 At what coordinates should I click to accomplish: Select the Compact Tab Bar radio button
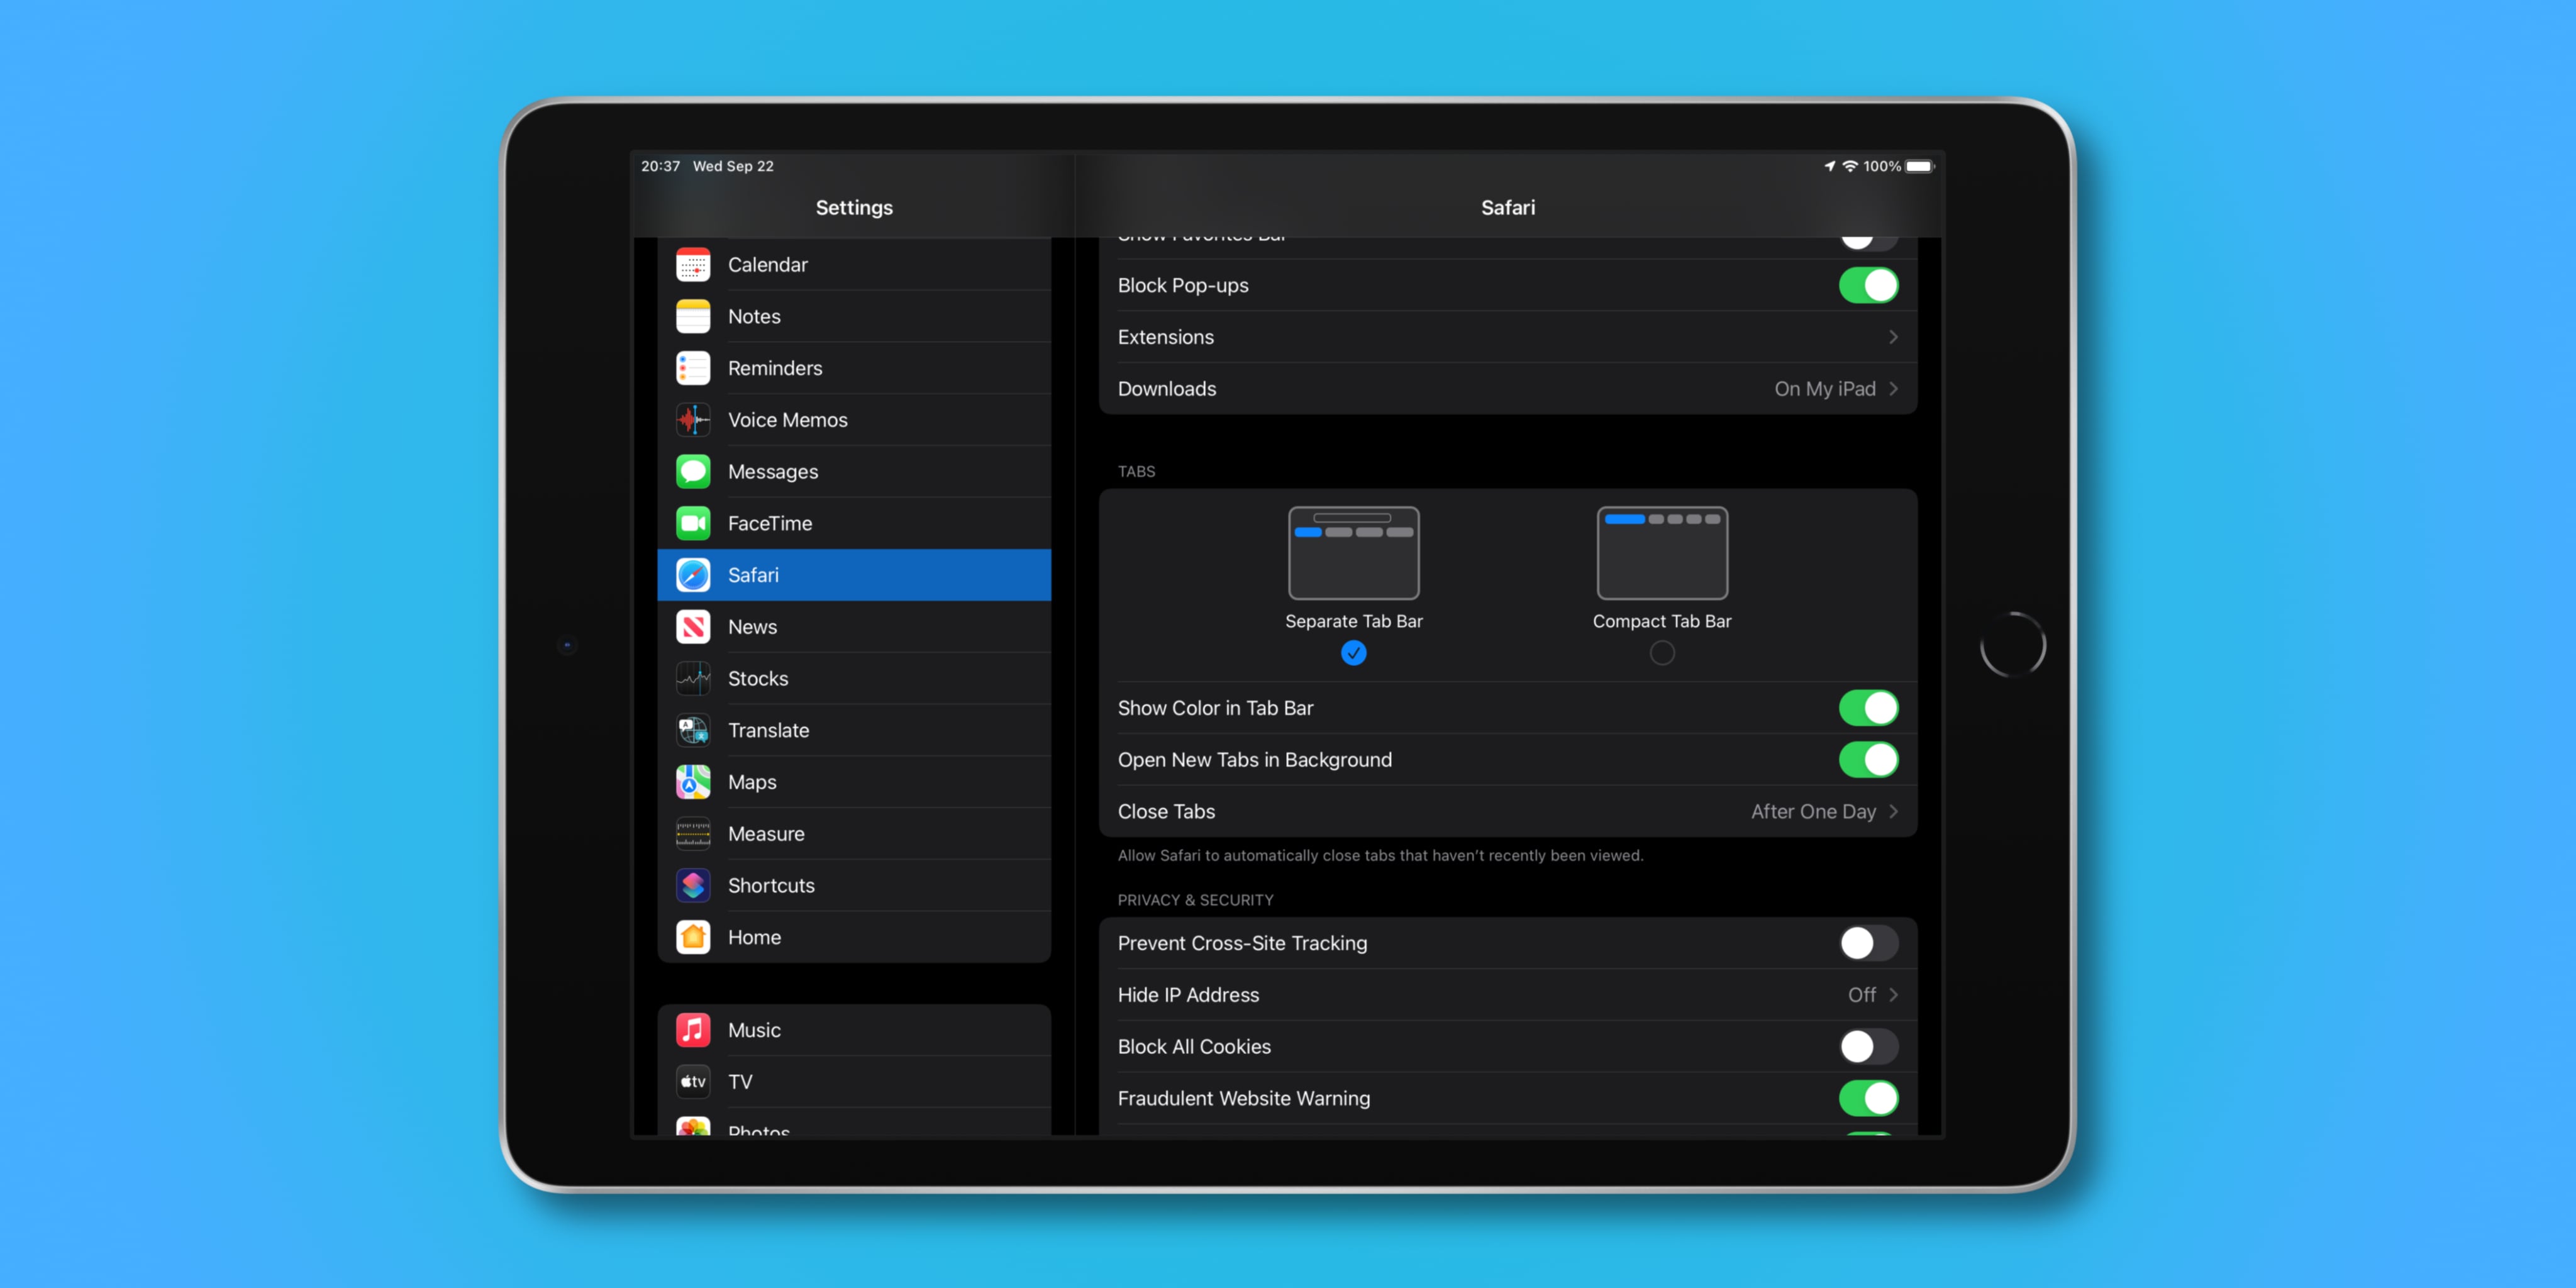point(1662,653)
